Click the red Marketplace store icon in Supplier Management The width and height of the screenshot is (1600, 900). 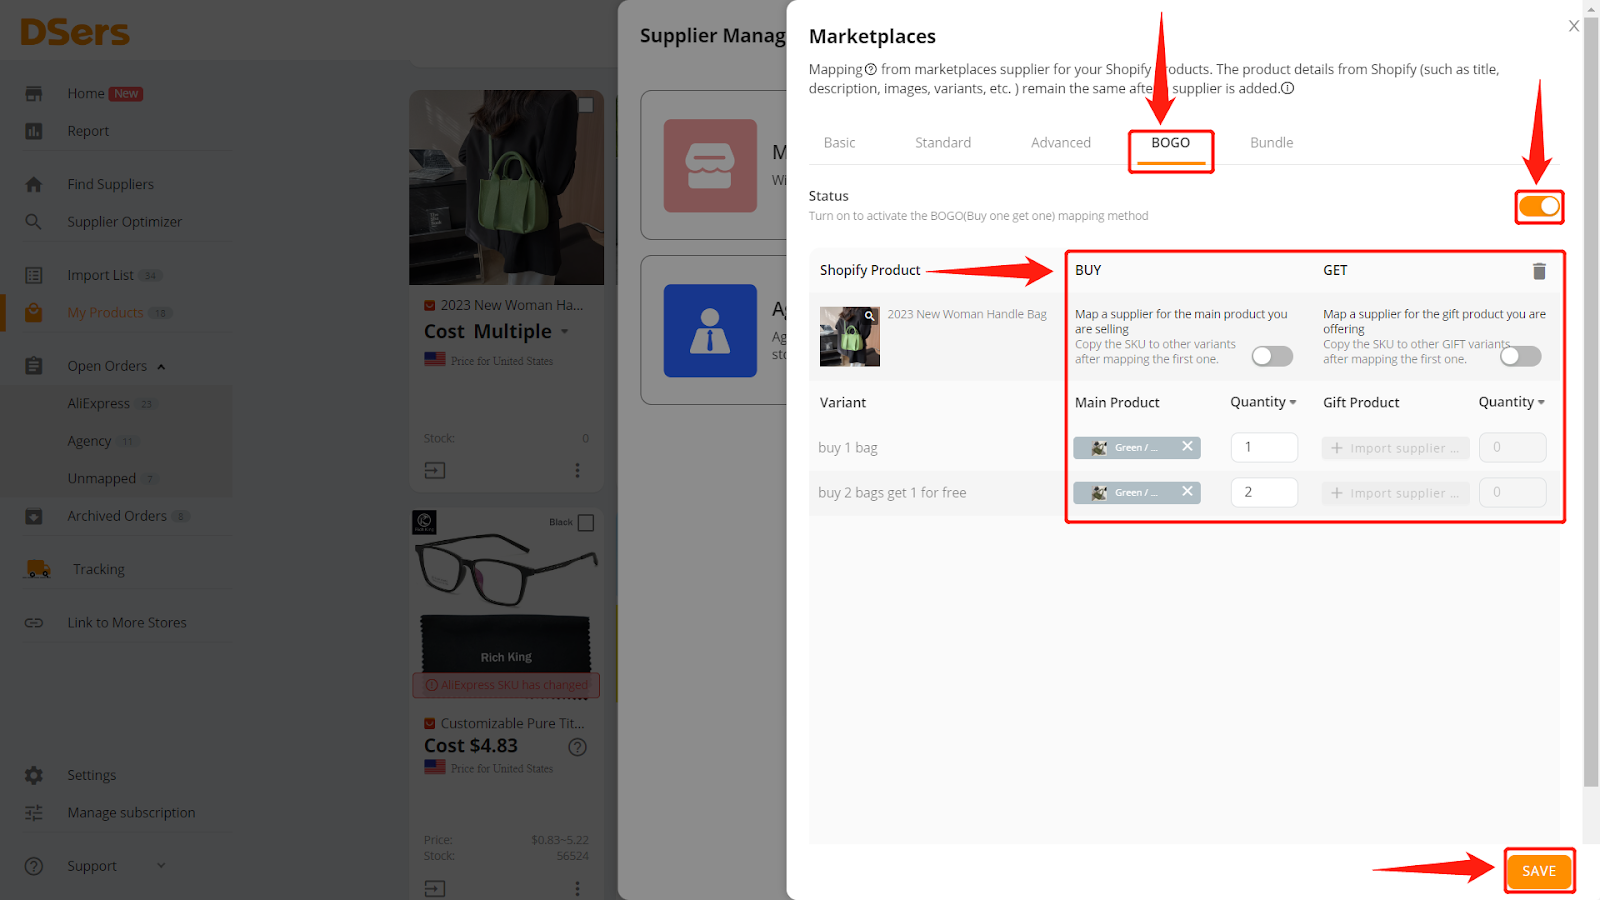tap(710, 165)
